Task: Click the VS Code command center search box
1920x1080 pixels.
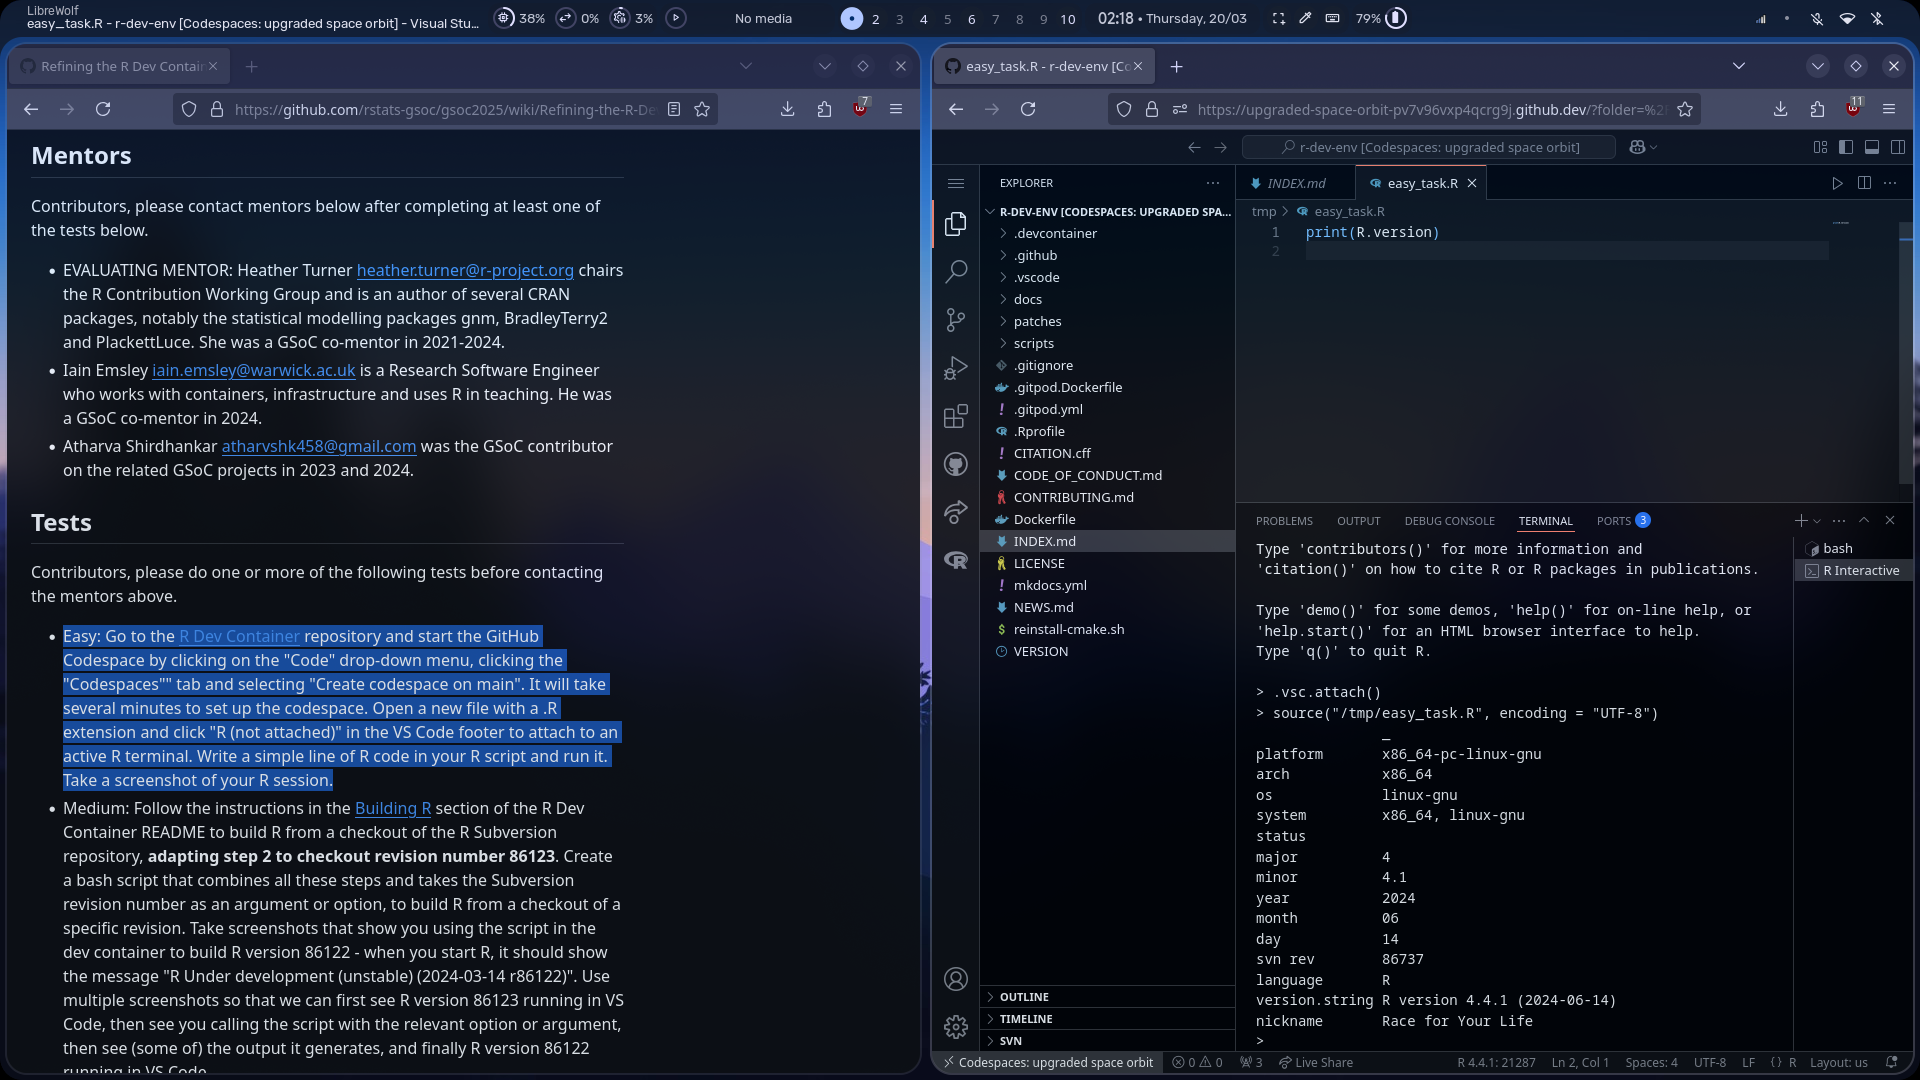Action: coord(1429,147)
